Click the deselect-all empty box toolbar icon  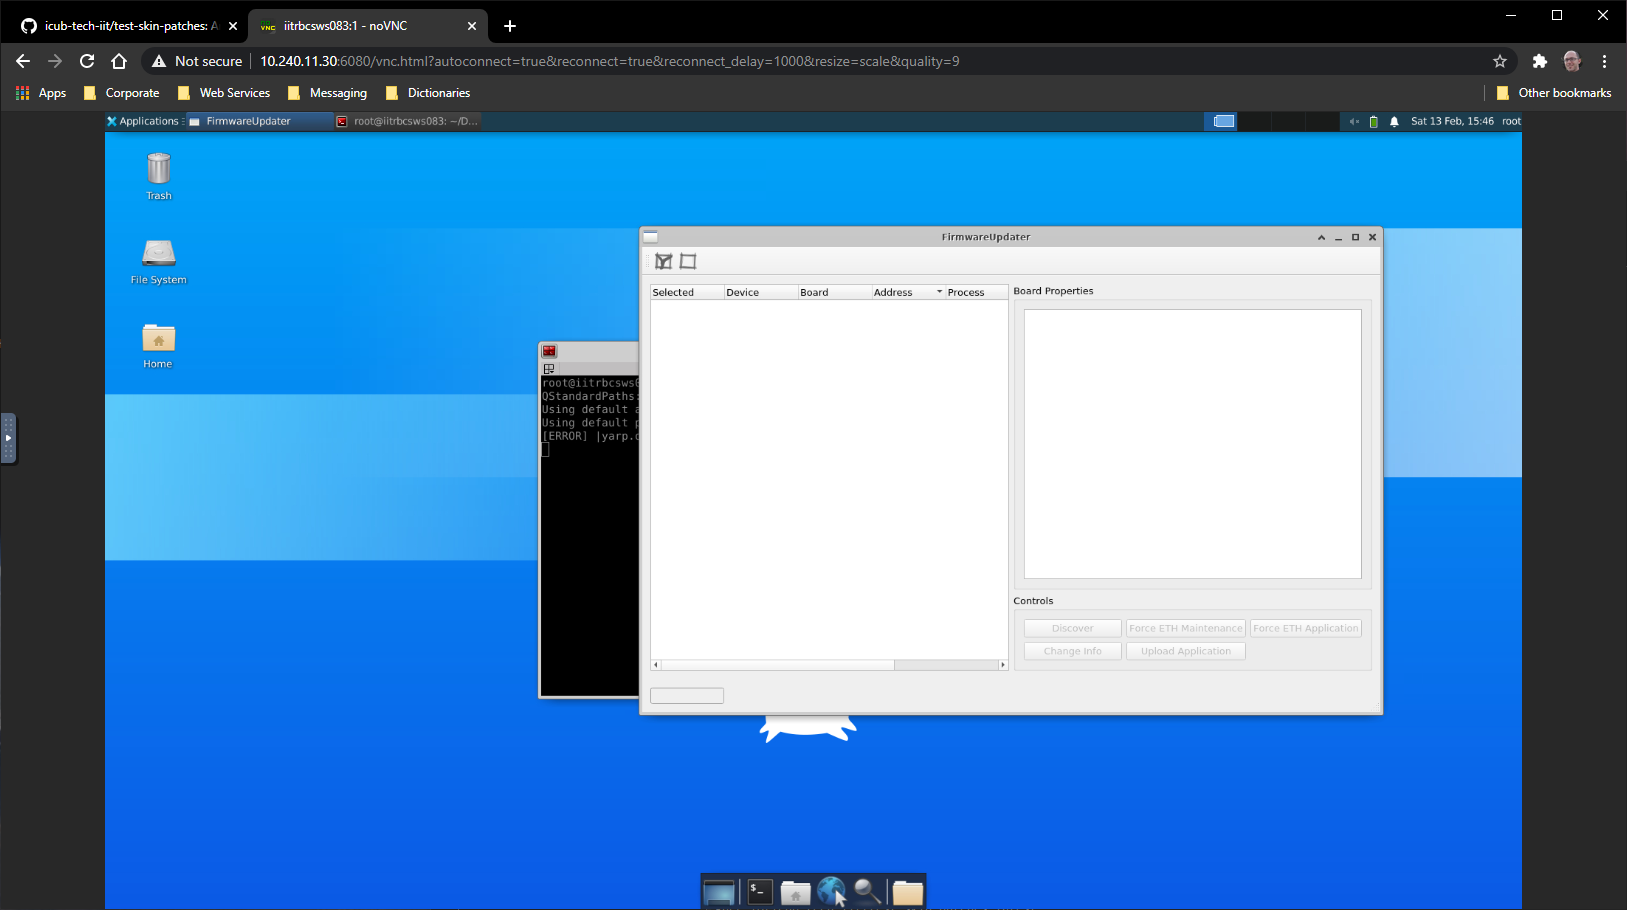[x=688, y=261]
